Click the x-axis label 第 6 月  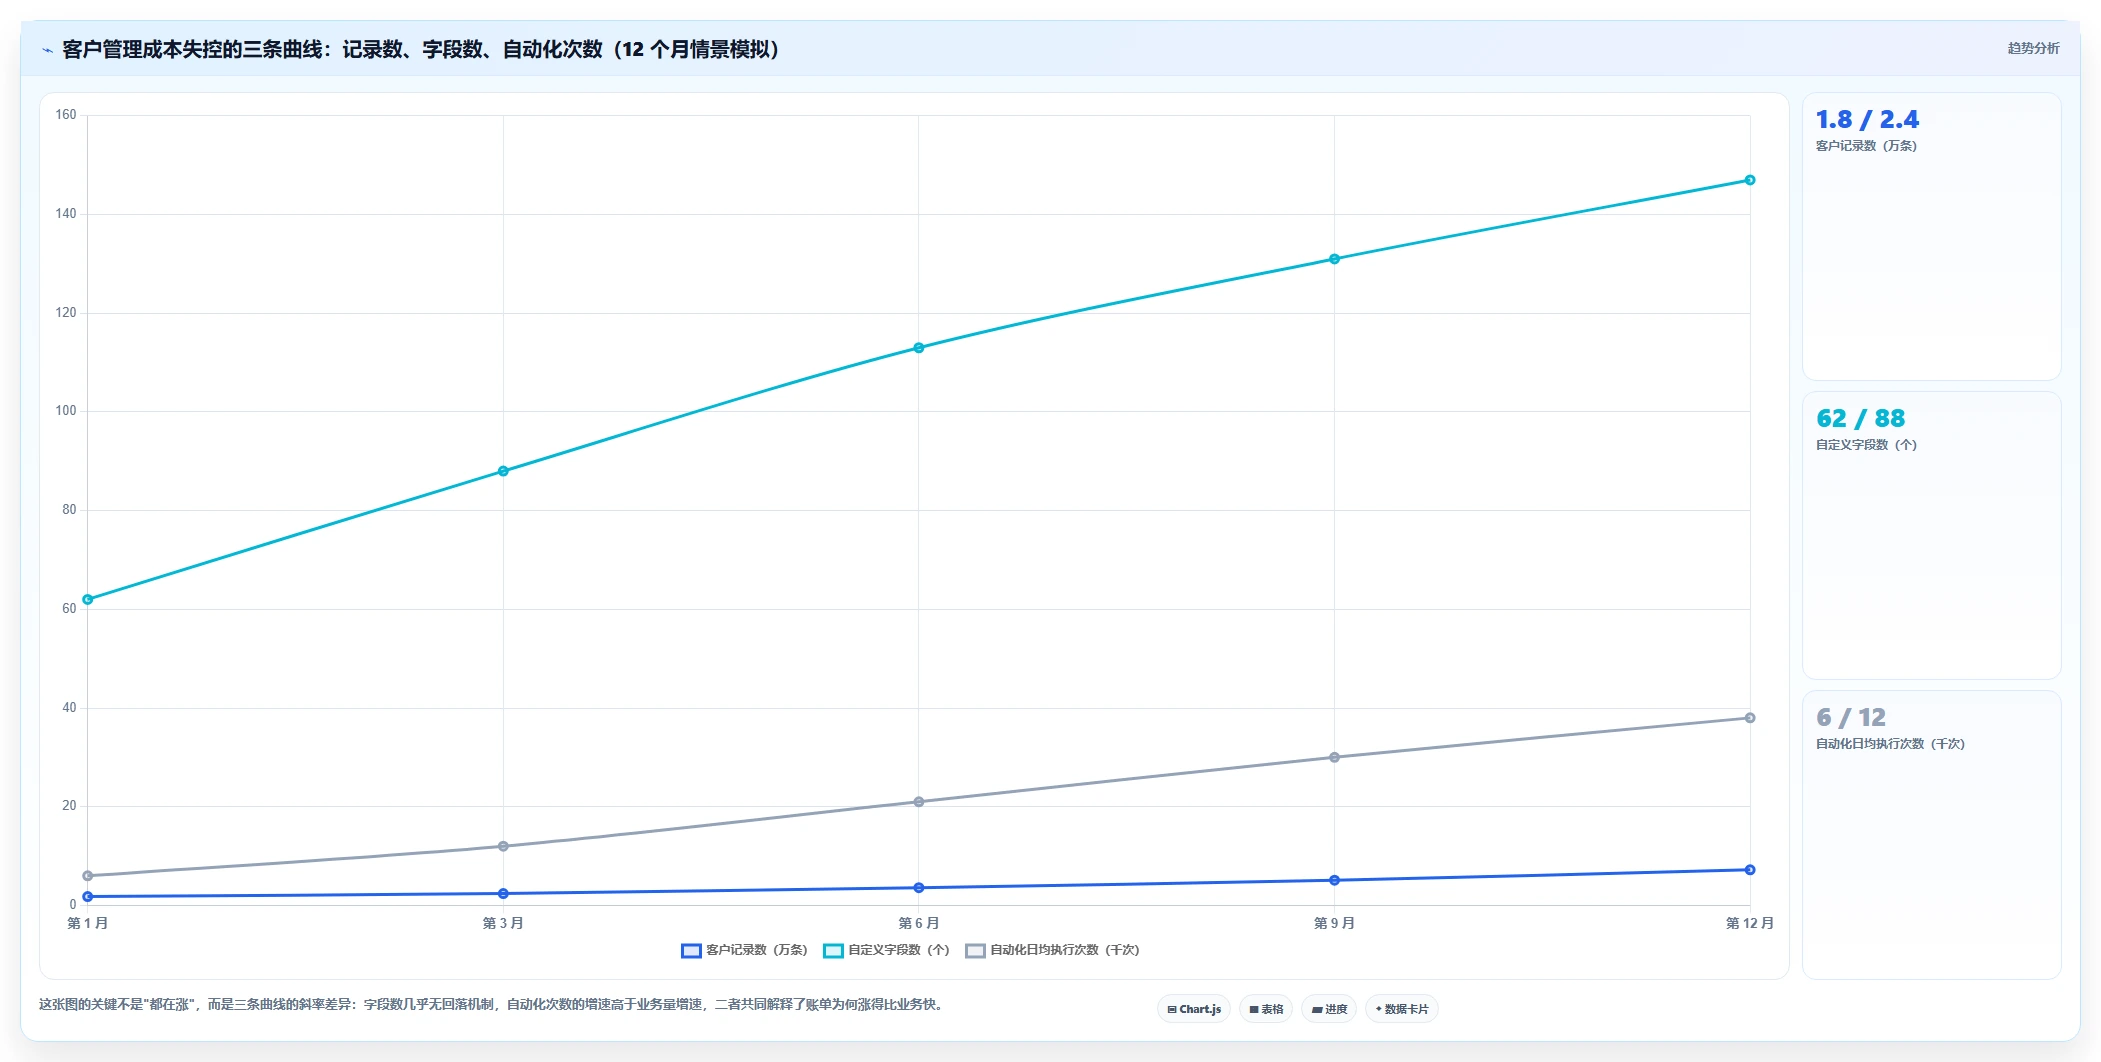pyautogui.click(x=919, y=923)
